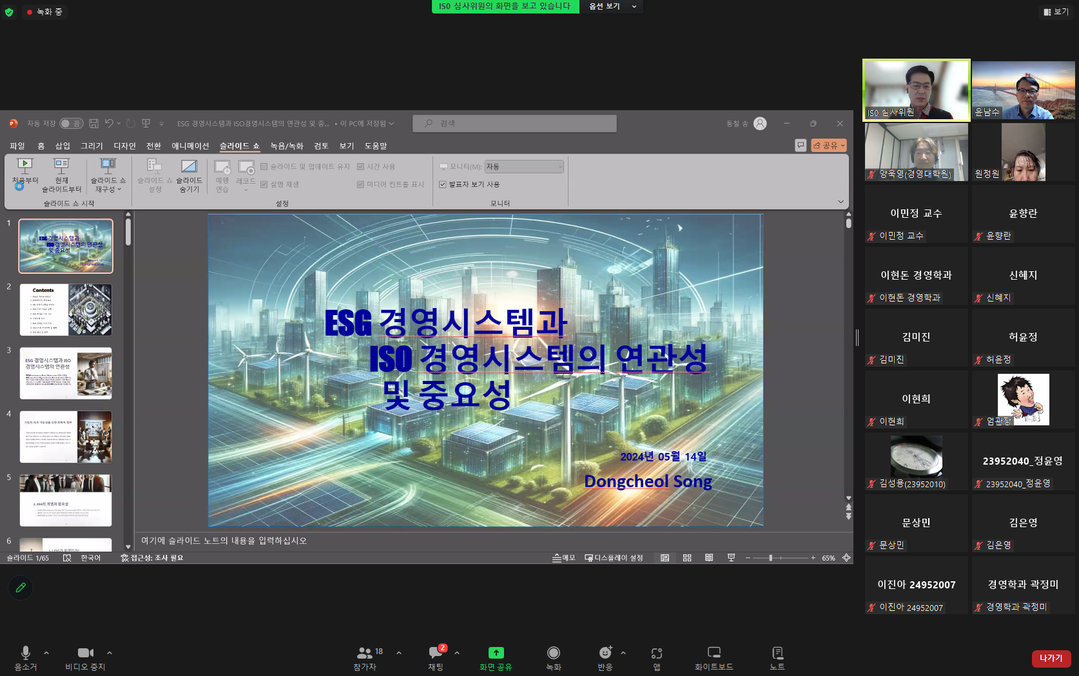Switch to the Review ribbon tab
Viewport: 1079px width, 676px height.
click(x=321, y=146)
